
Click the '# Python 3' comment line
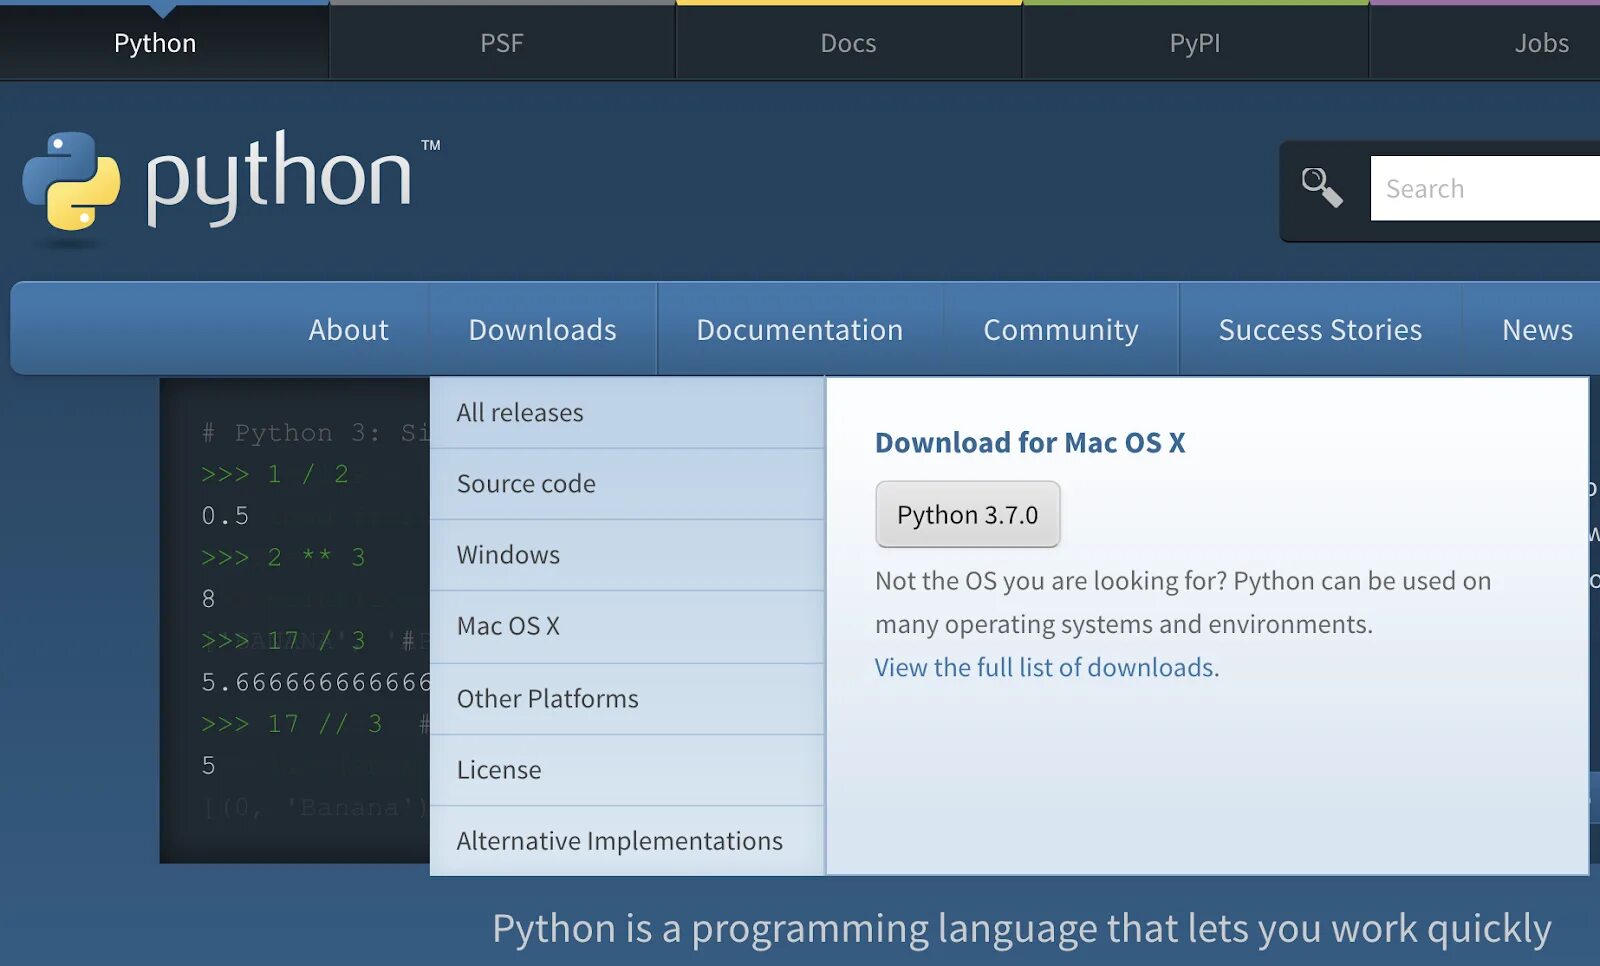click(x=315, y=433)
